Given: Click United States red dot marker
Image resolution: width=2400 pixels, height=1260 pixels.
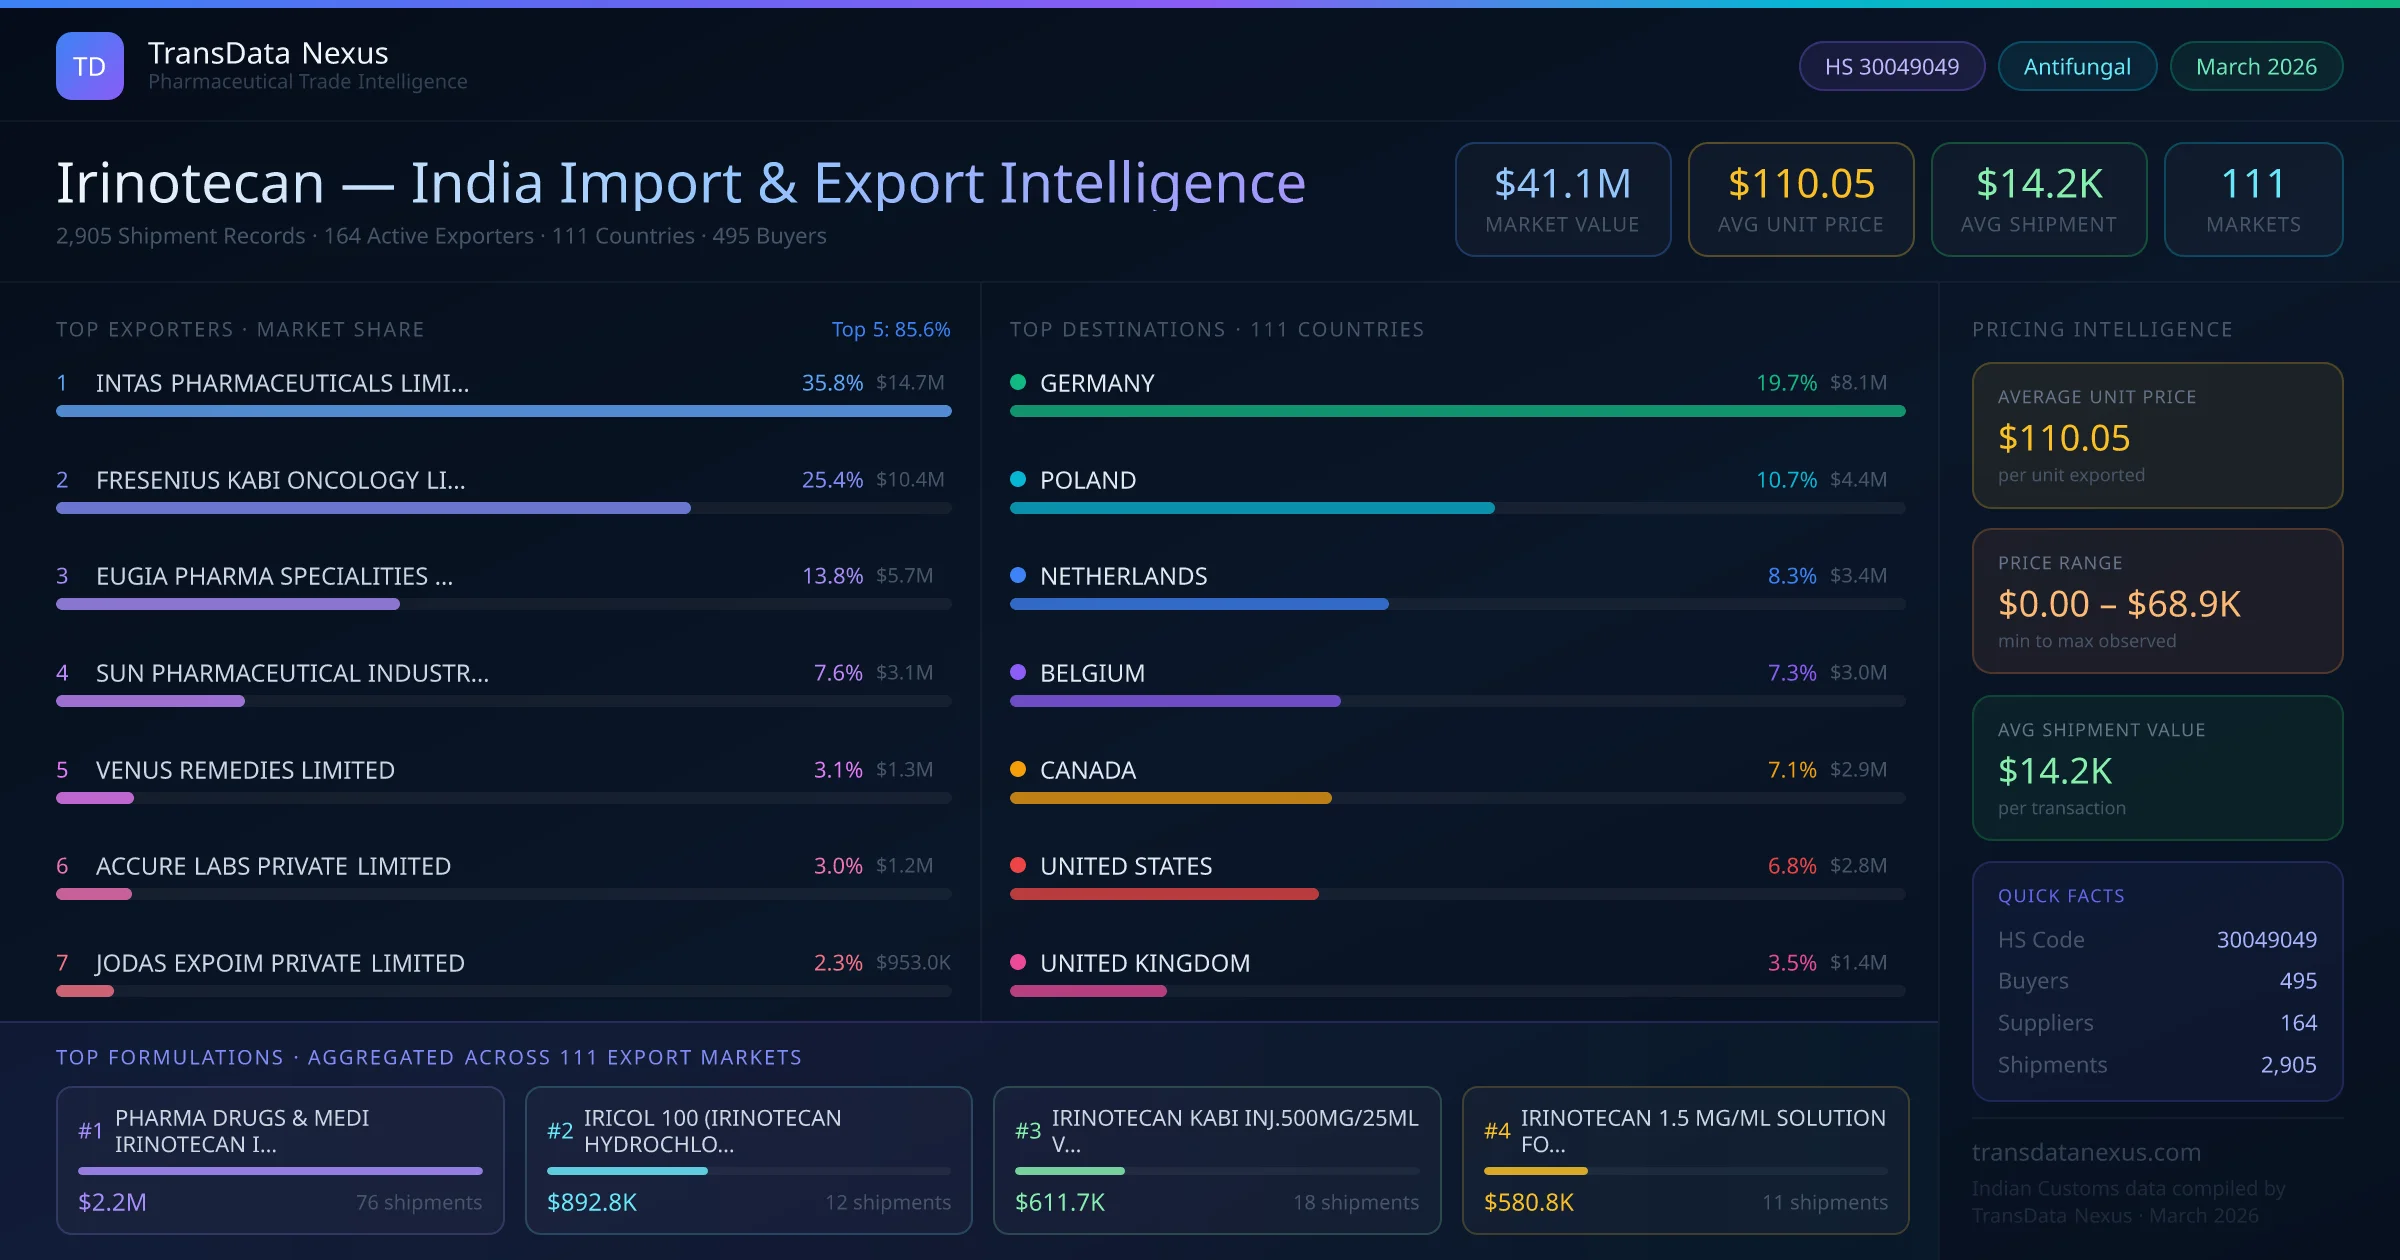Looking at the screenshot, I should click(1018, 865).
